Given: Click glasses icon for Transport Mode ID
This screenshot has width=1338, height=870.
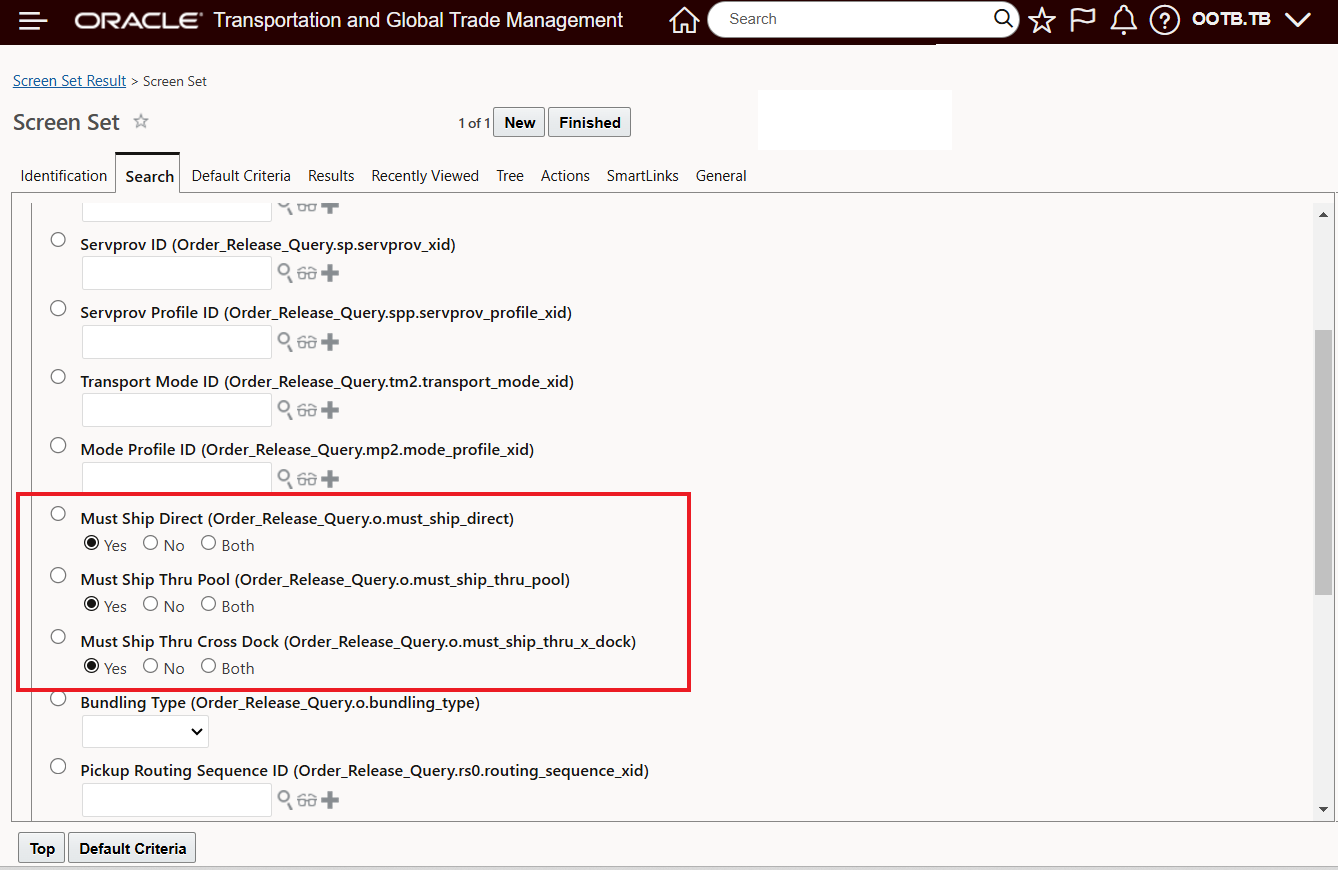Looking at the screenshot, I should pos(307,410).
